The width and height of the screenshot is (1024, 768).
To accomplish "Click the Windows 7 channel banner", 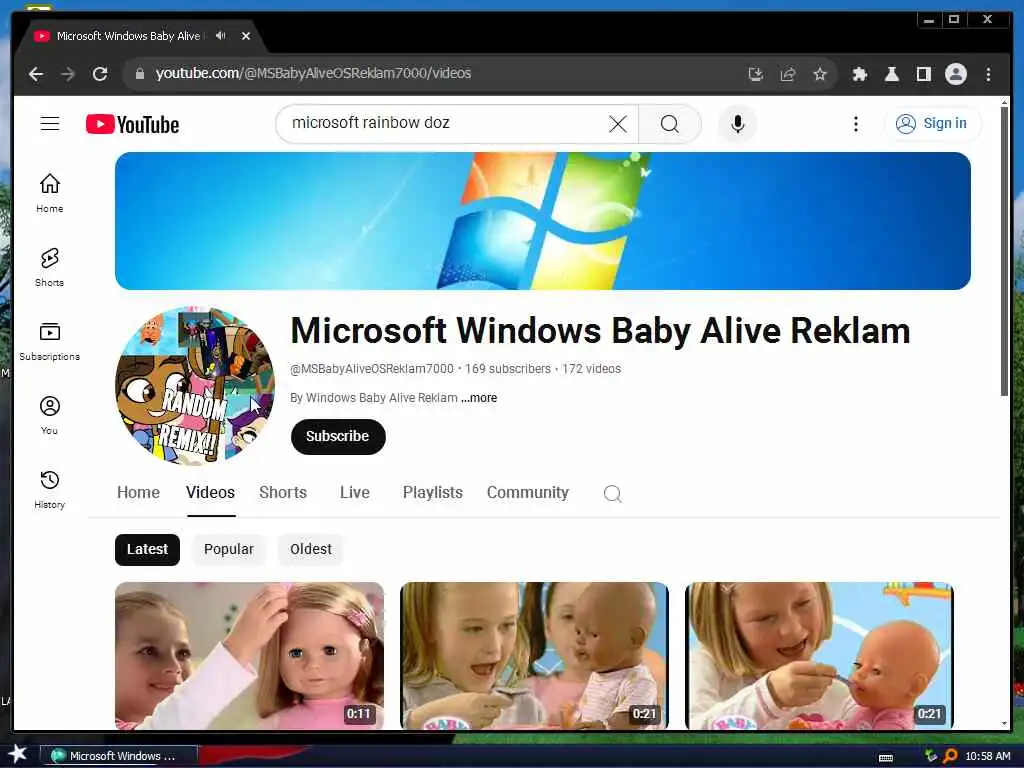I will tap(543, 221).
